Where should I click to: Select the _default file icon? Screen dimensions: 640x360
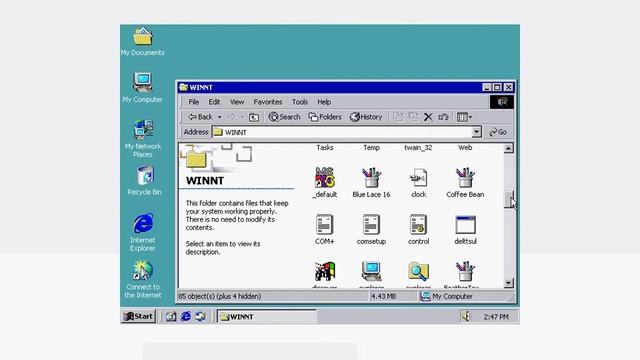tap(325, 178)
